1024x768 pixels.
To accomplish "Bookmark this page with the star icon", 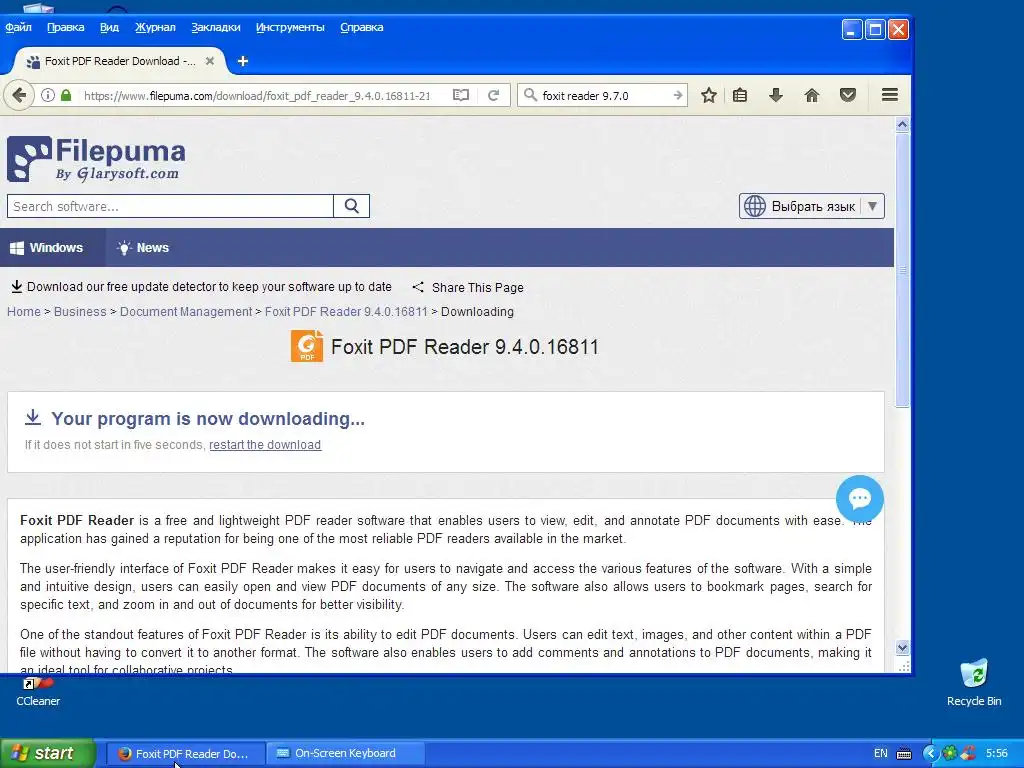I will [709, 95].
